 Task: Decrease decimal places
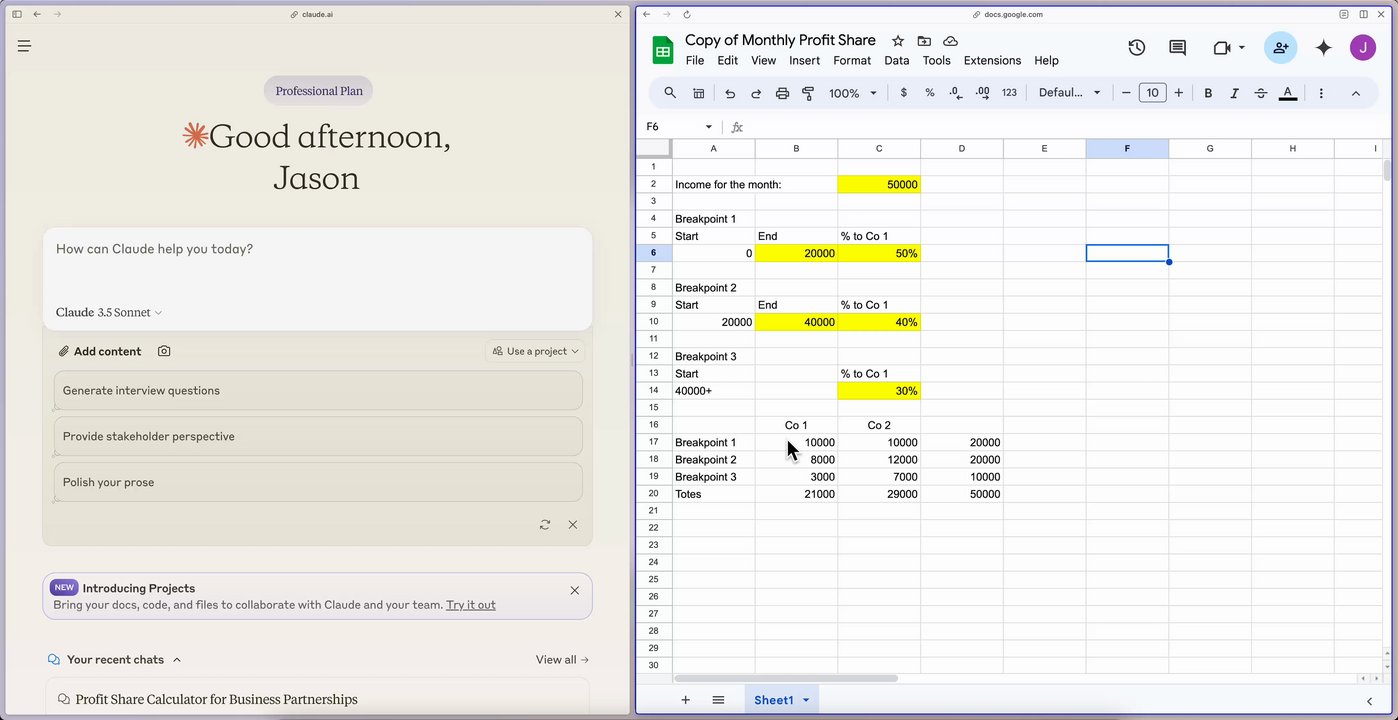pyautogui.click(x=956, y=93)
